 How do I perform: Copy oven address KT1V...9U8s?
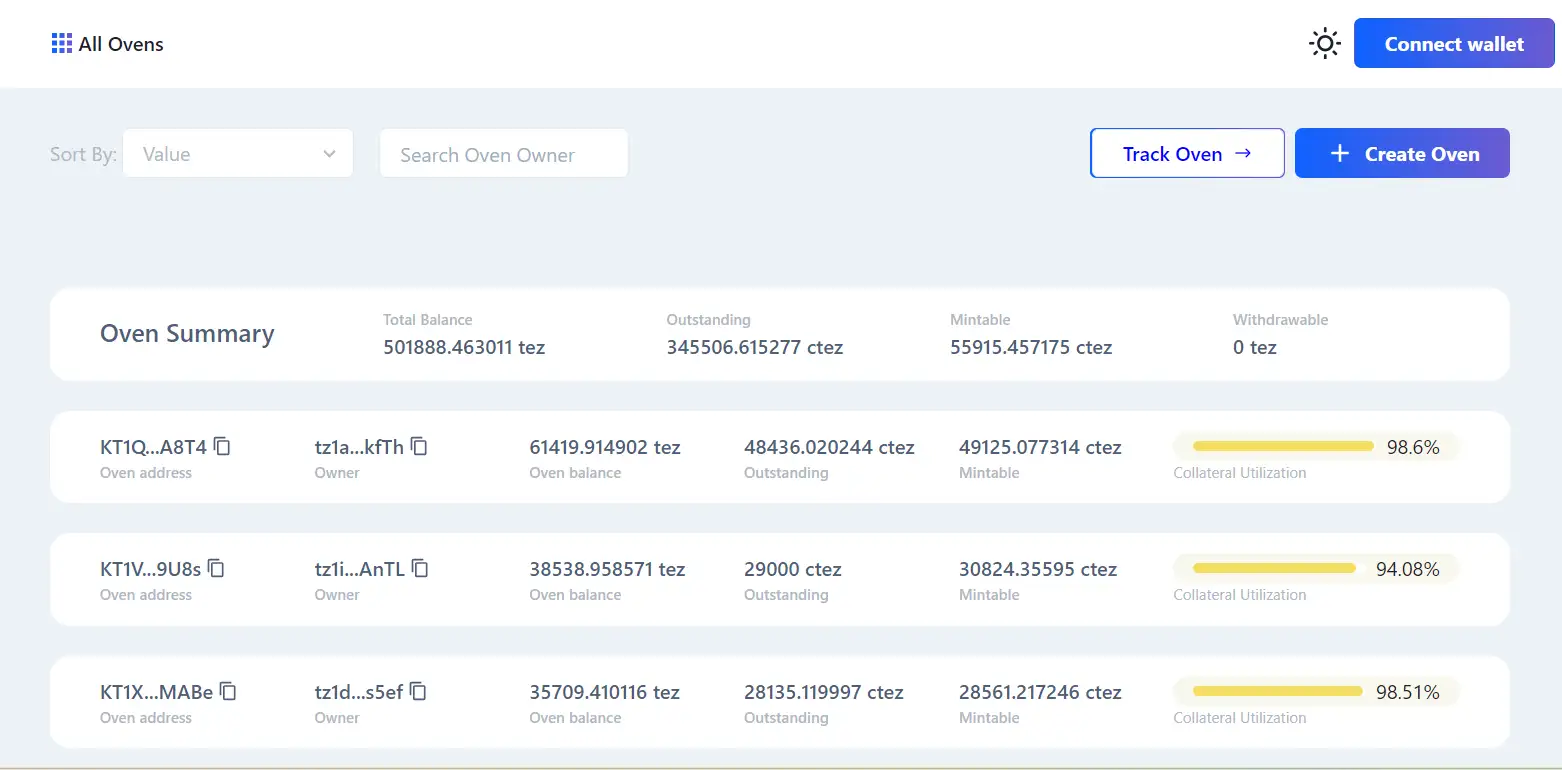coord(216,568)
